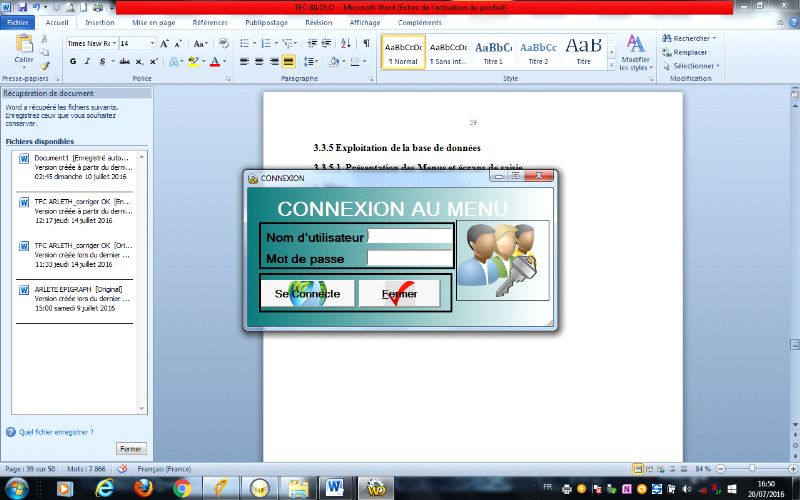Toggle italic formatting in Police group
The height and width of the screenshot is (500, 800).
[x=87, y=62]
